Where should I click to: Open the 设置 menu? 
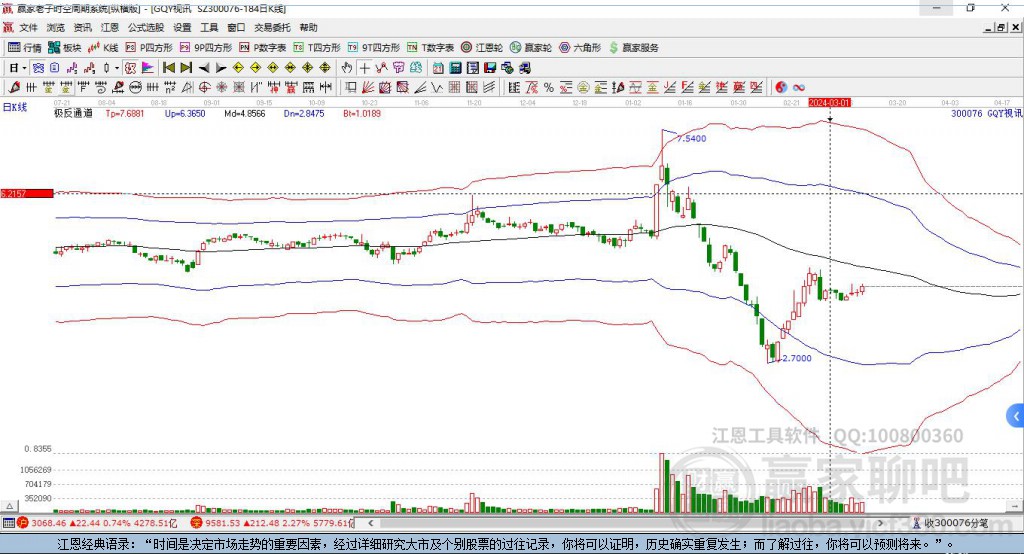pyautogui.click(x=182, y=27)
